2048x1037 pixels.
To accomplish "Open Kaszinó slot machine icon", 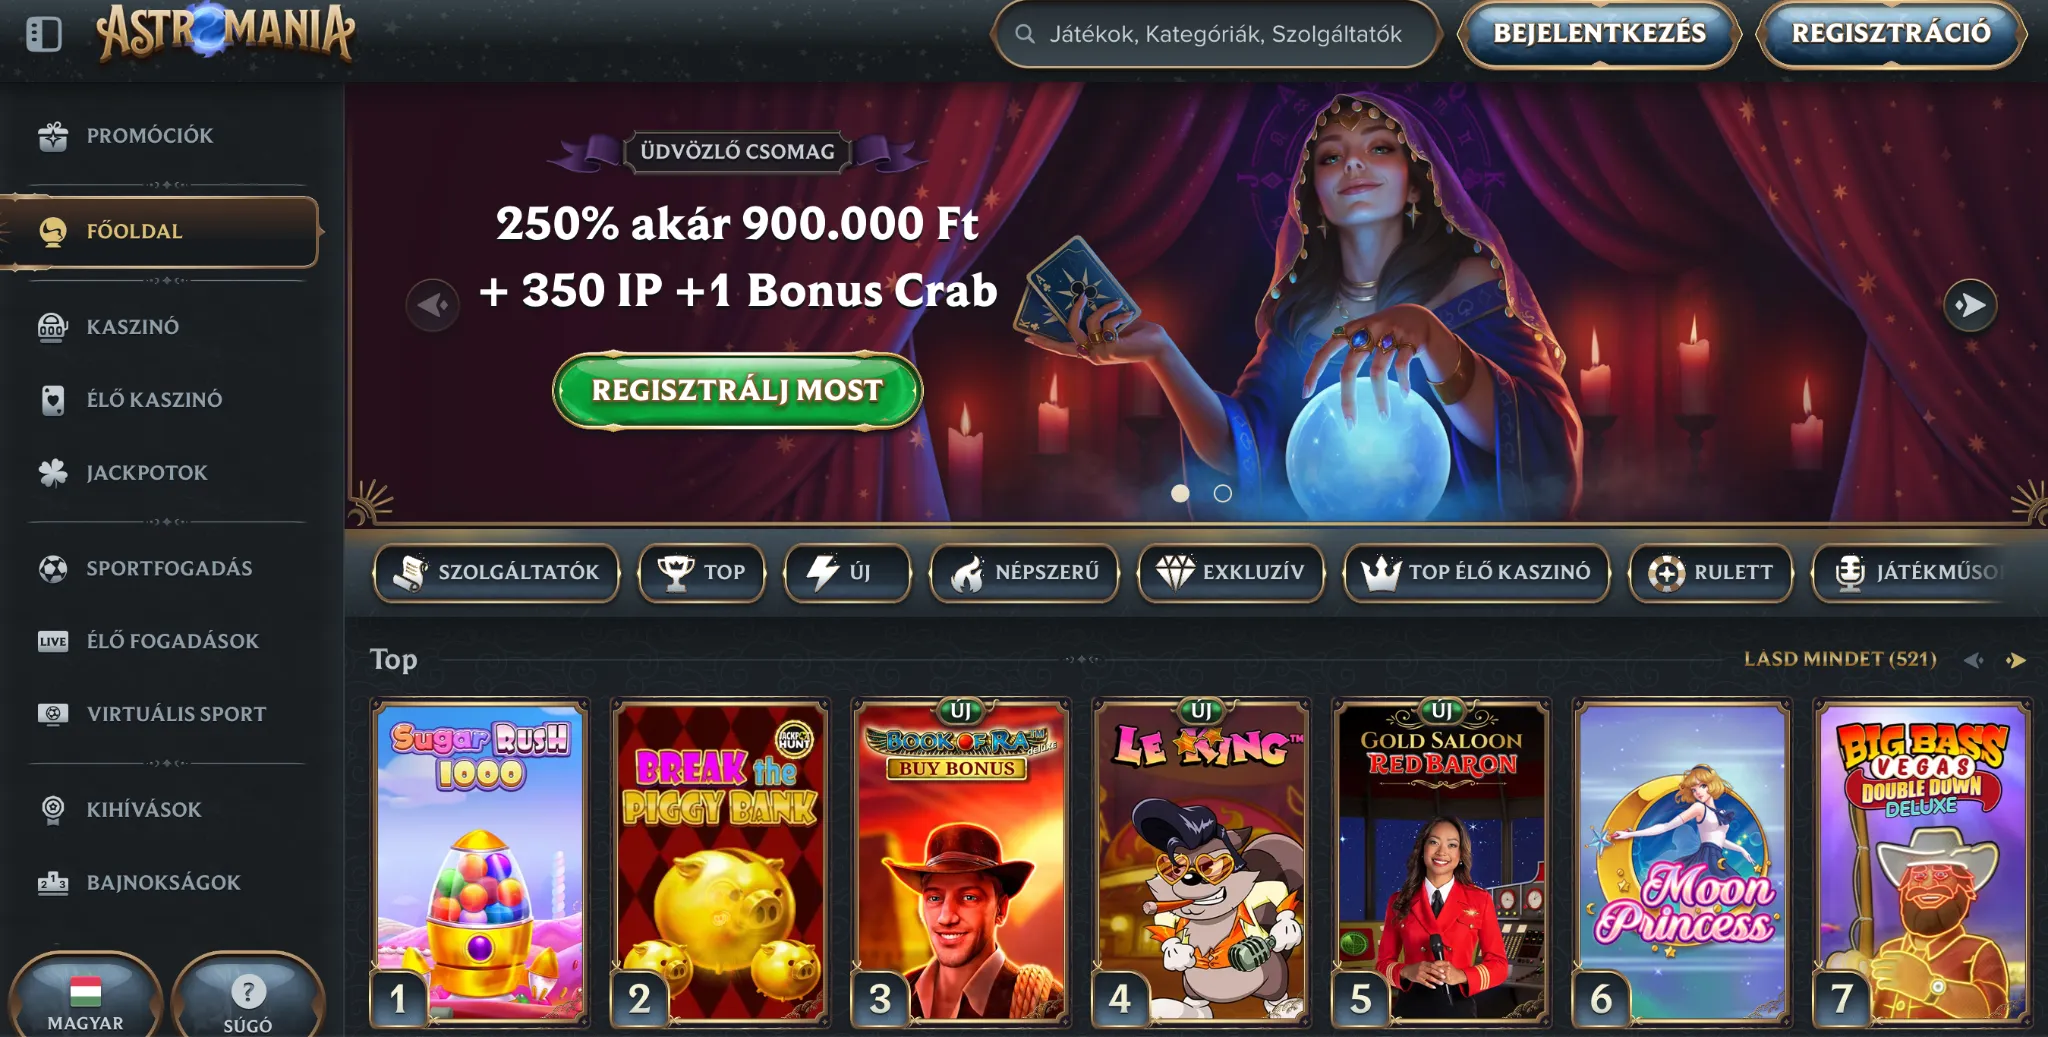I will tap(53, 327).
